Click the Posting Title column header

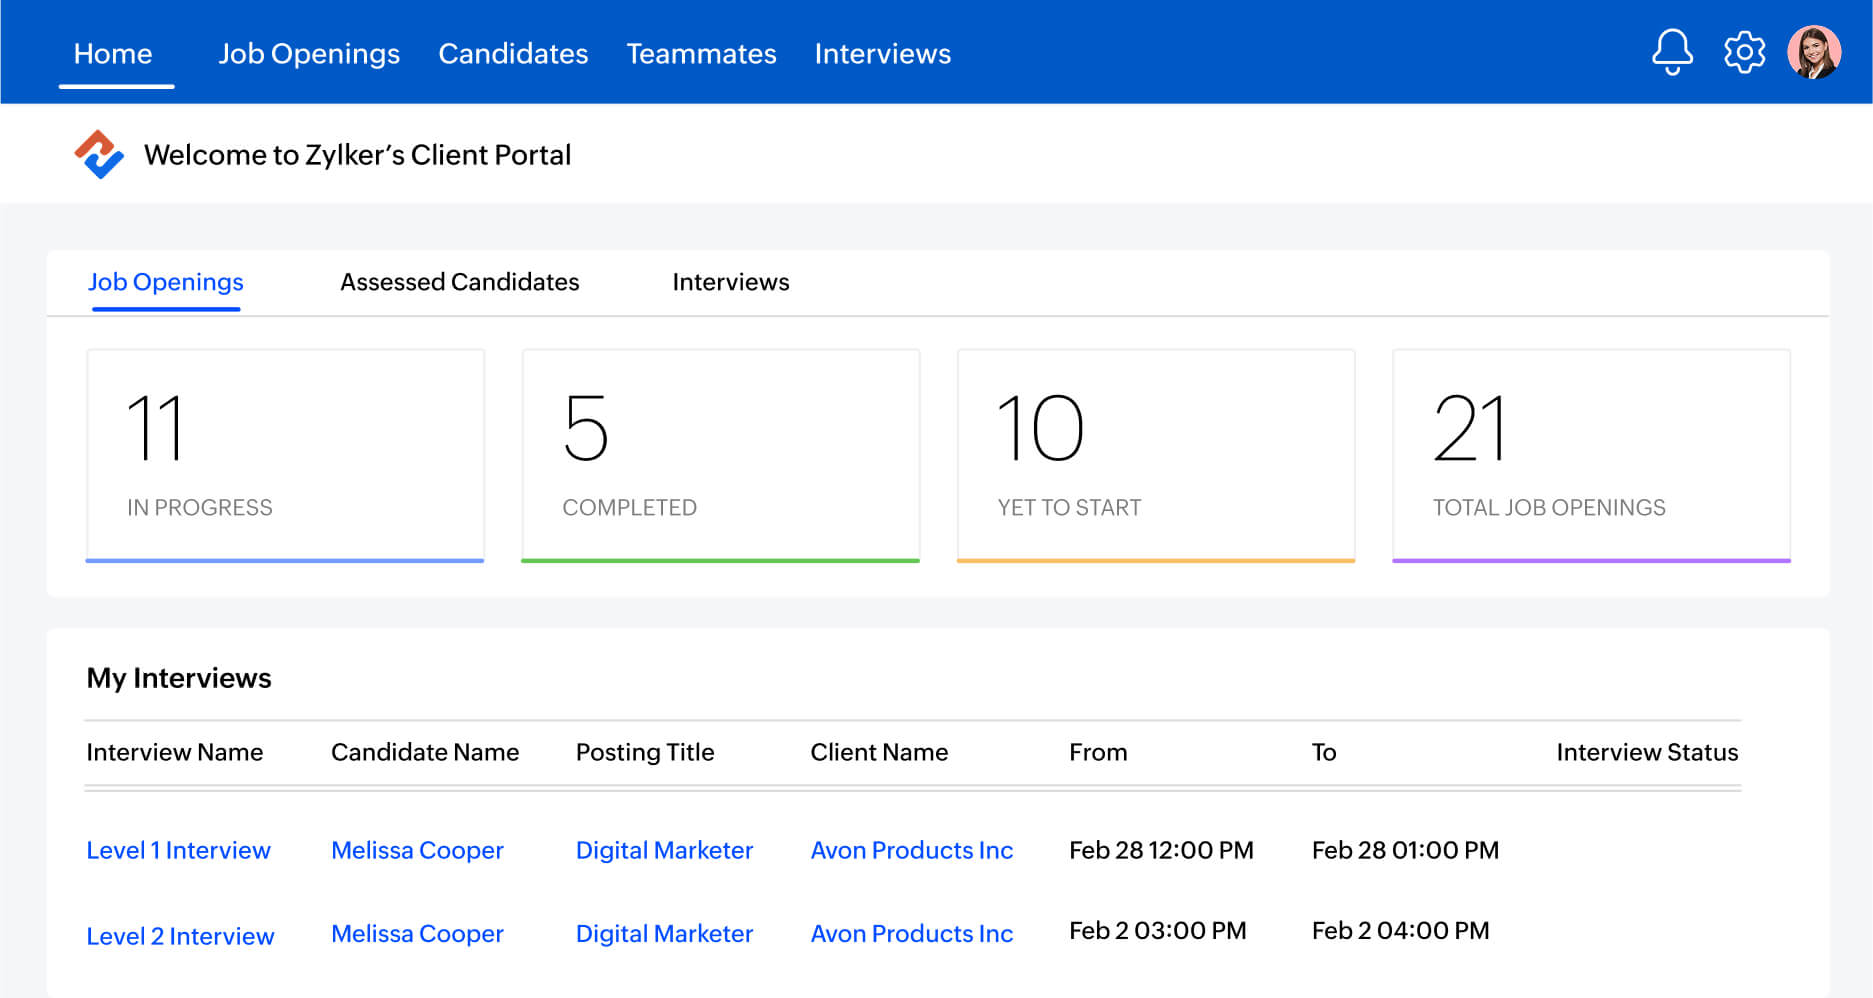click(645, 752)
